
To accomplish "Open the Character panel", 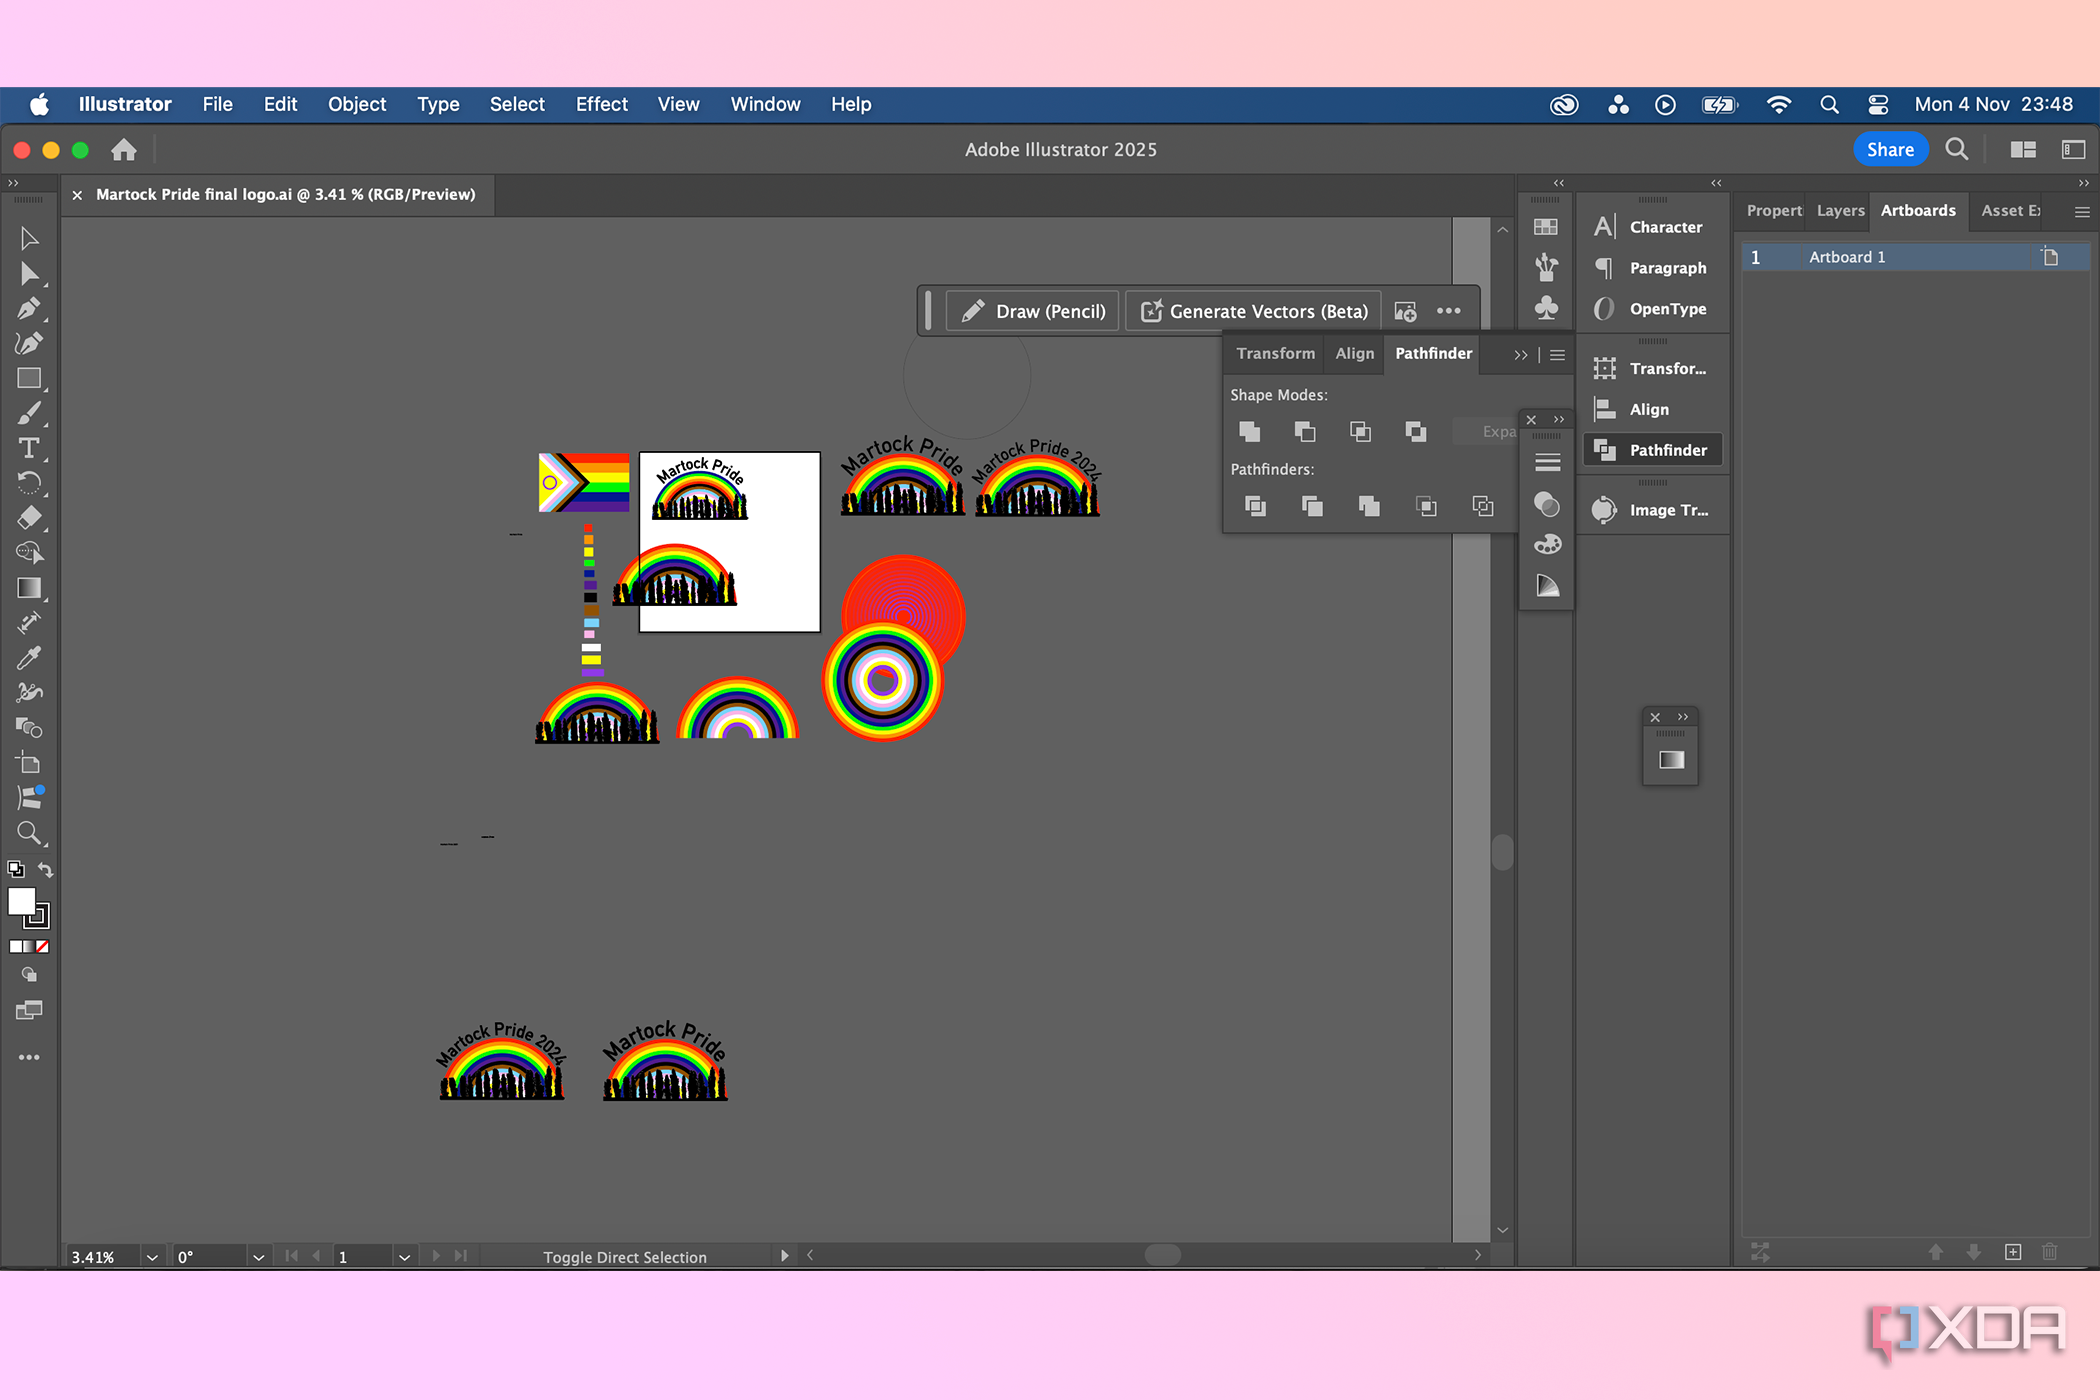I will [x=1651, y=227].
